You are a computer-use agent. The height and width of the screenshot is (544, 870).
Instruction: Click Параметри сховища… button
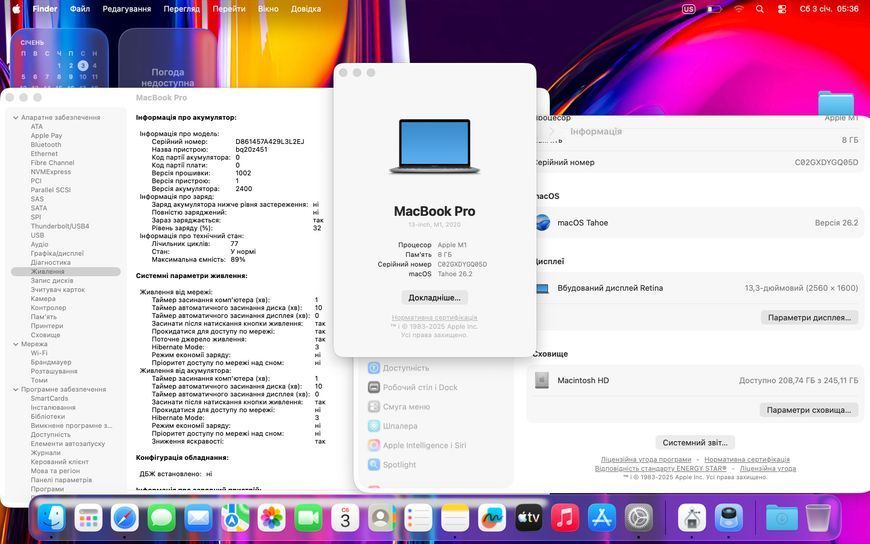(x=808, y=410)
